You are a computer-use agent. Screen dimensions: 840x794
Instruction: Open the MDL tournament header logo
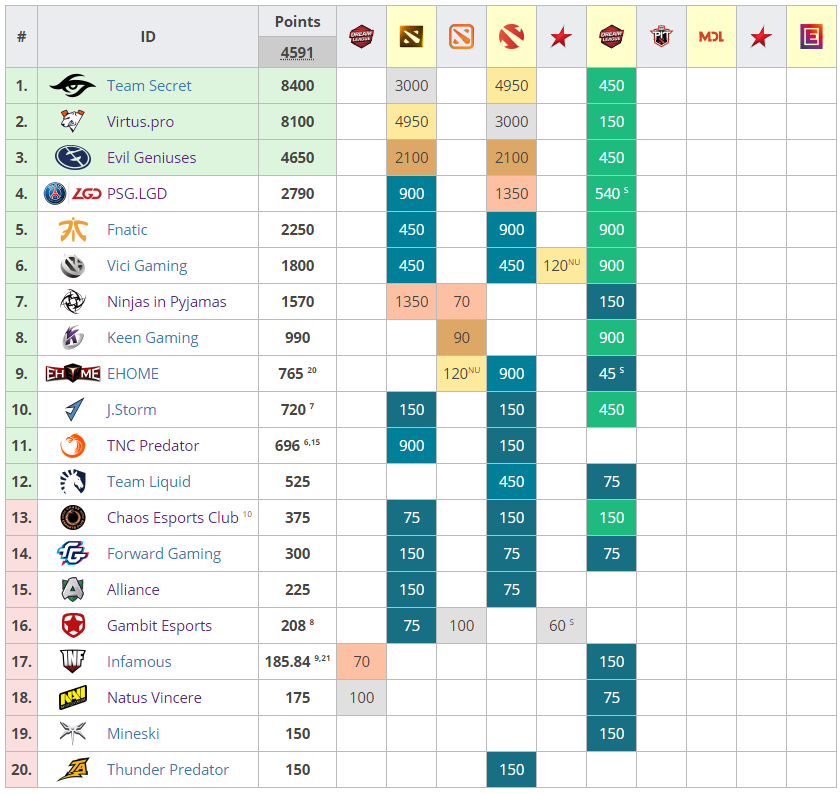point(711,37)
